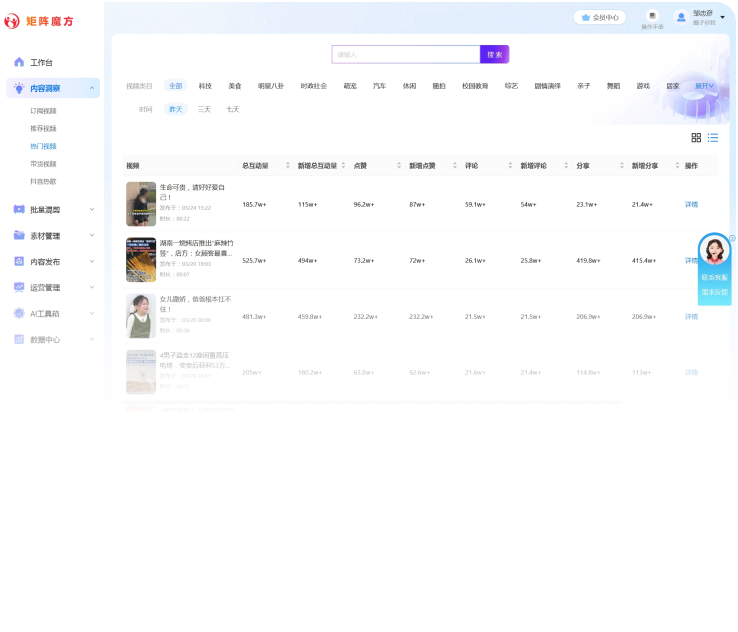
Task: Select the 三天 time filter
Action: click(x=204, y=109)
